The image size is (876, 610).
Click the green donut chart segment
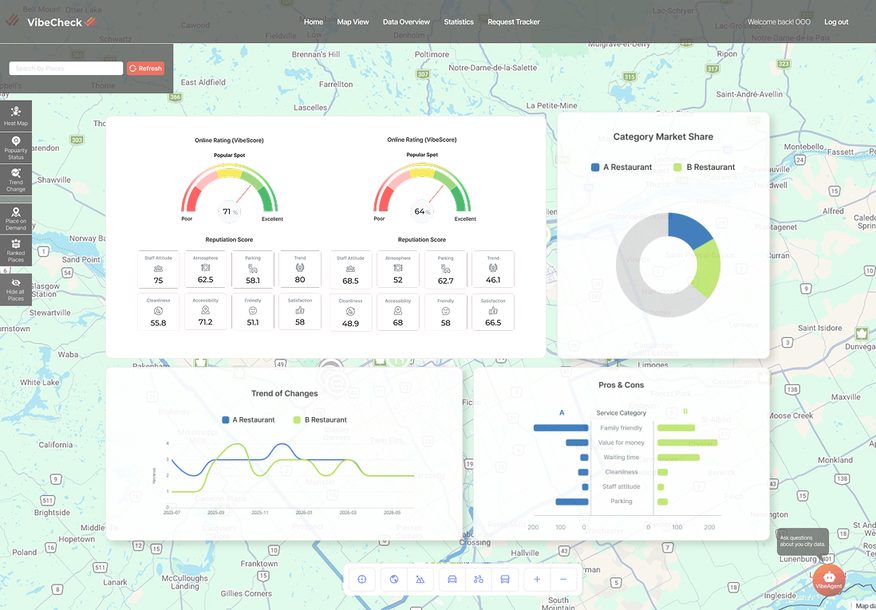coord(706,269)
